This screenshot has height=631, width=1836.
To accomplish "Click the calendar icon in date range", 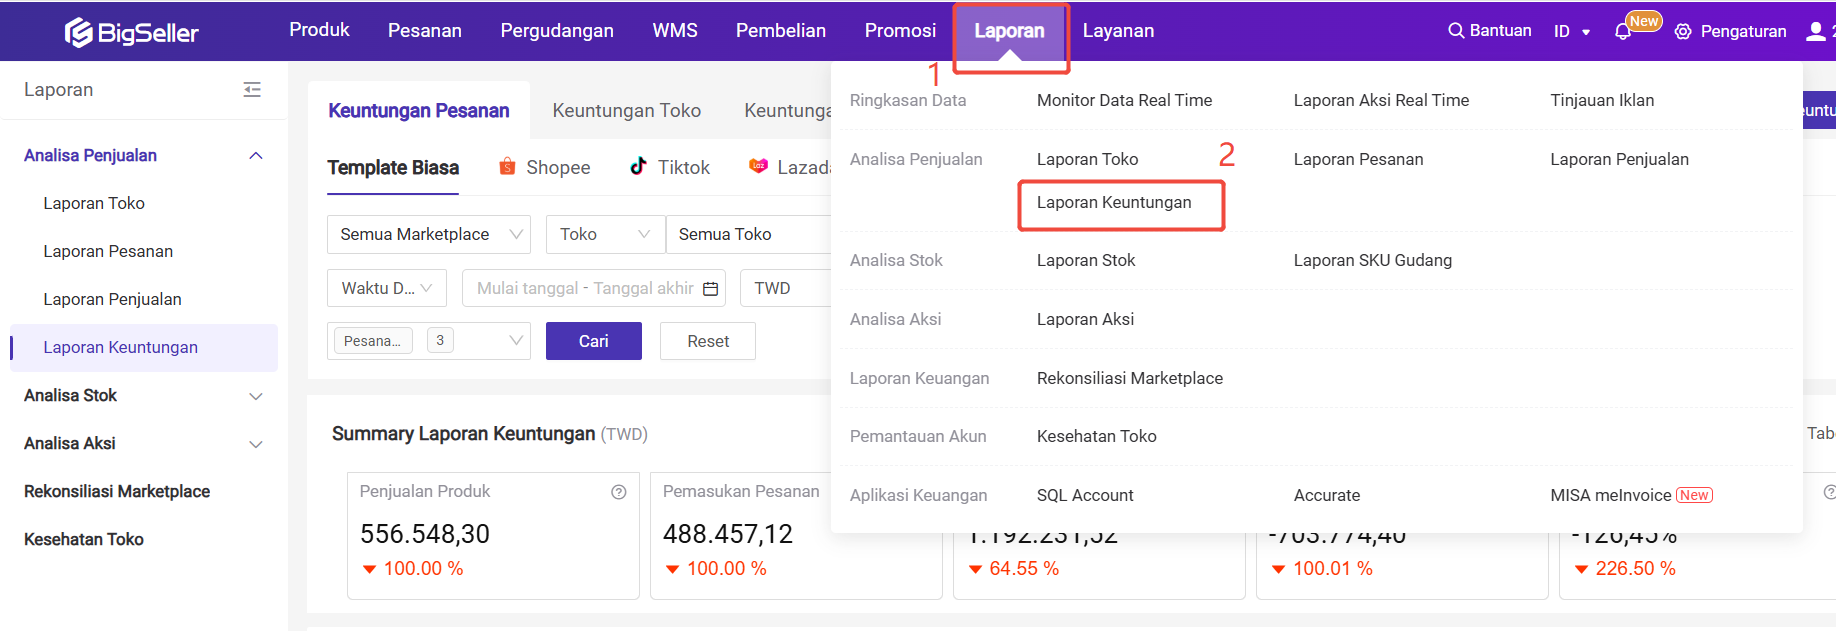I will 711,289.
